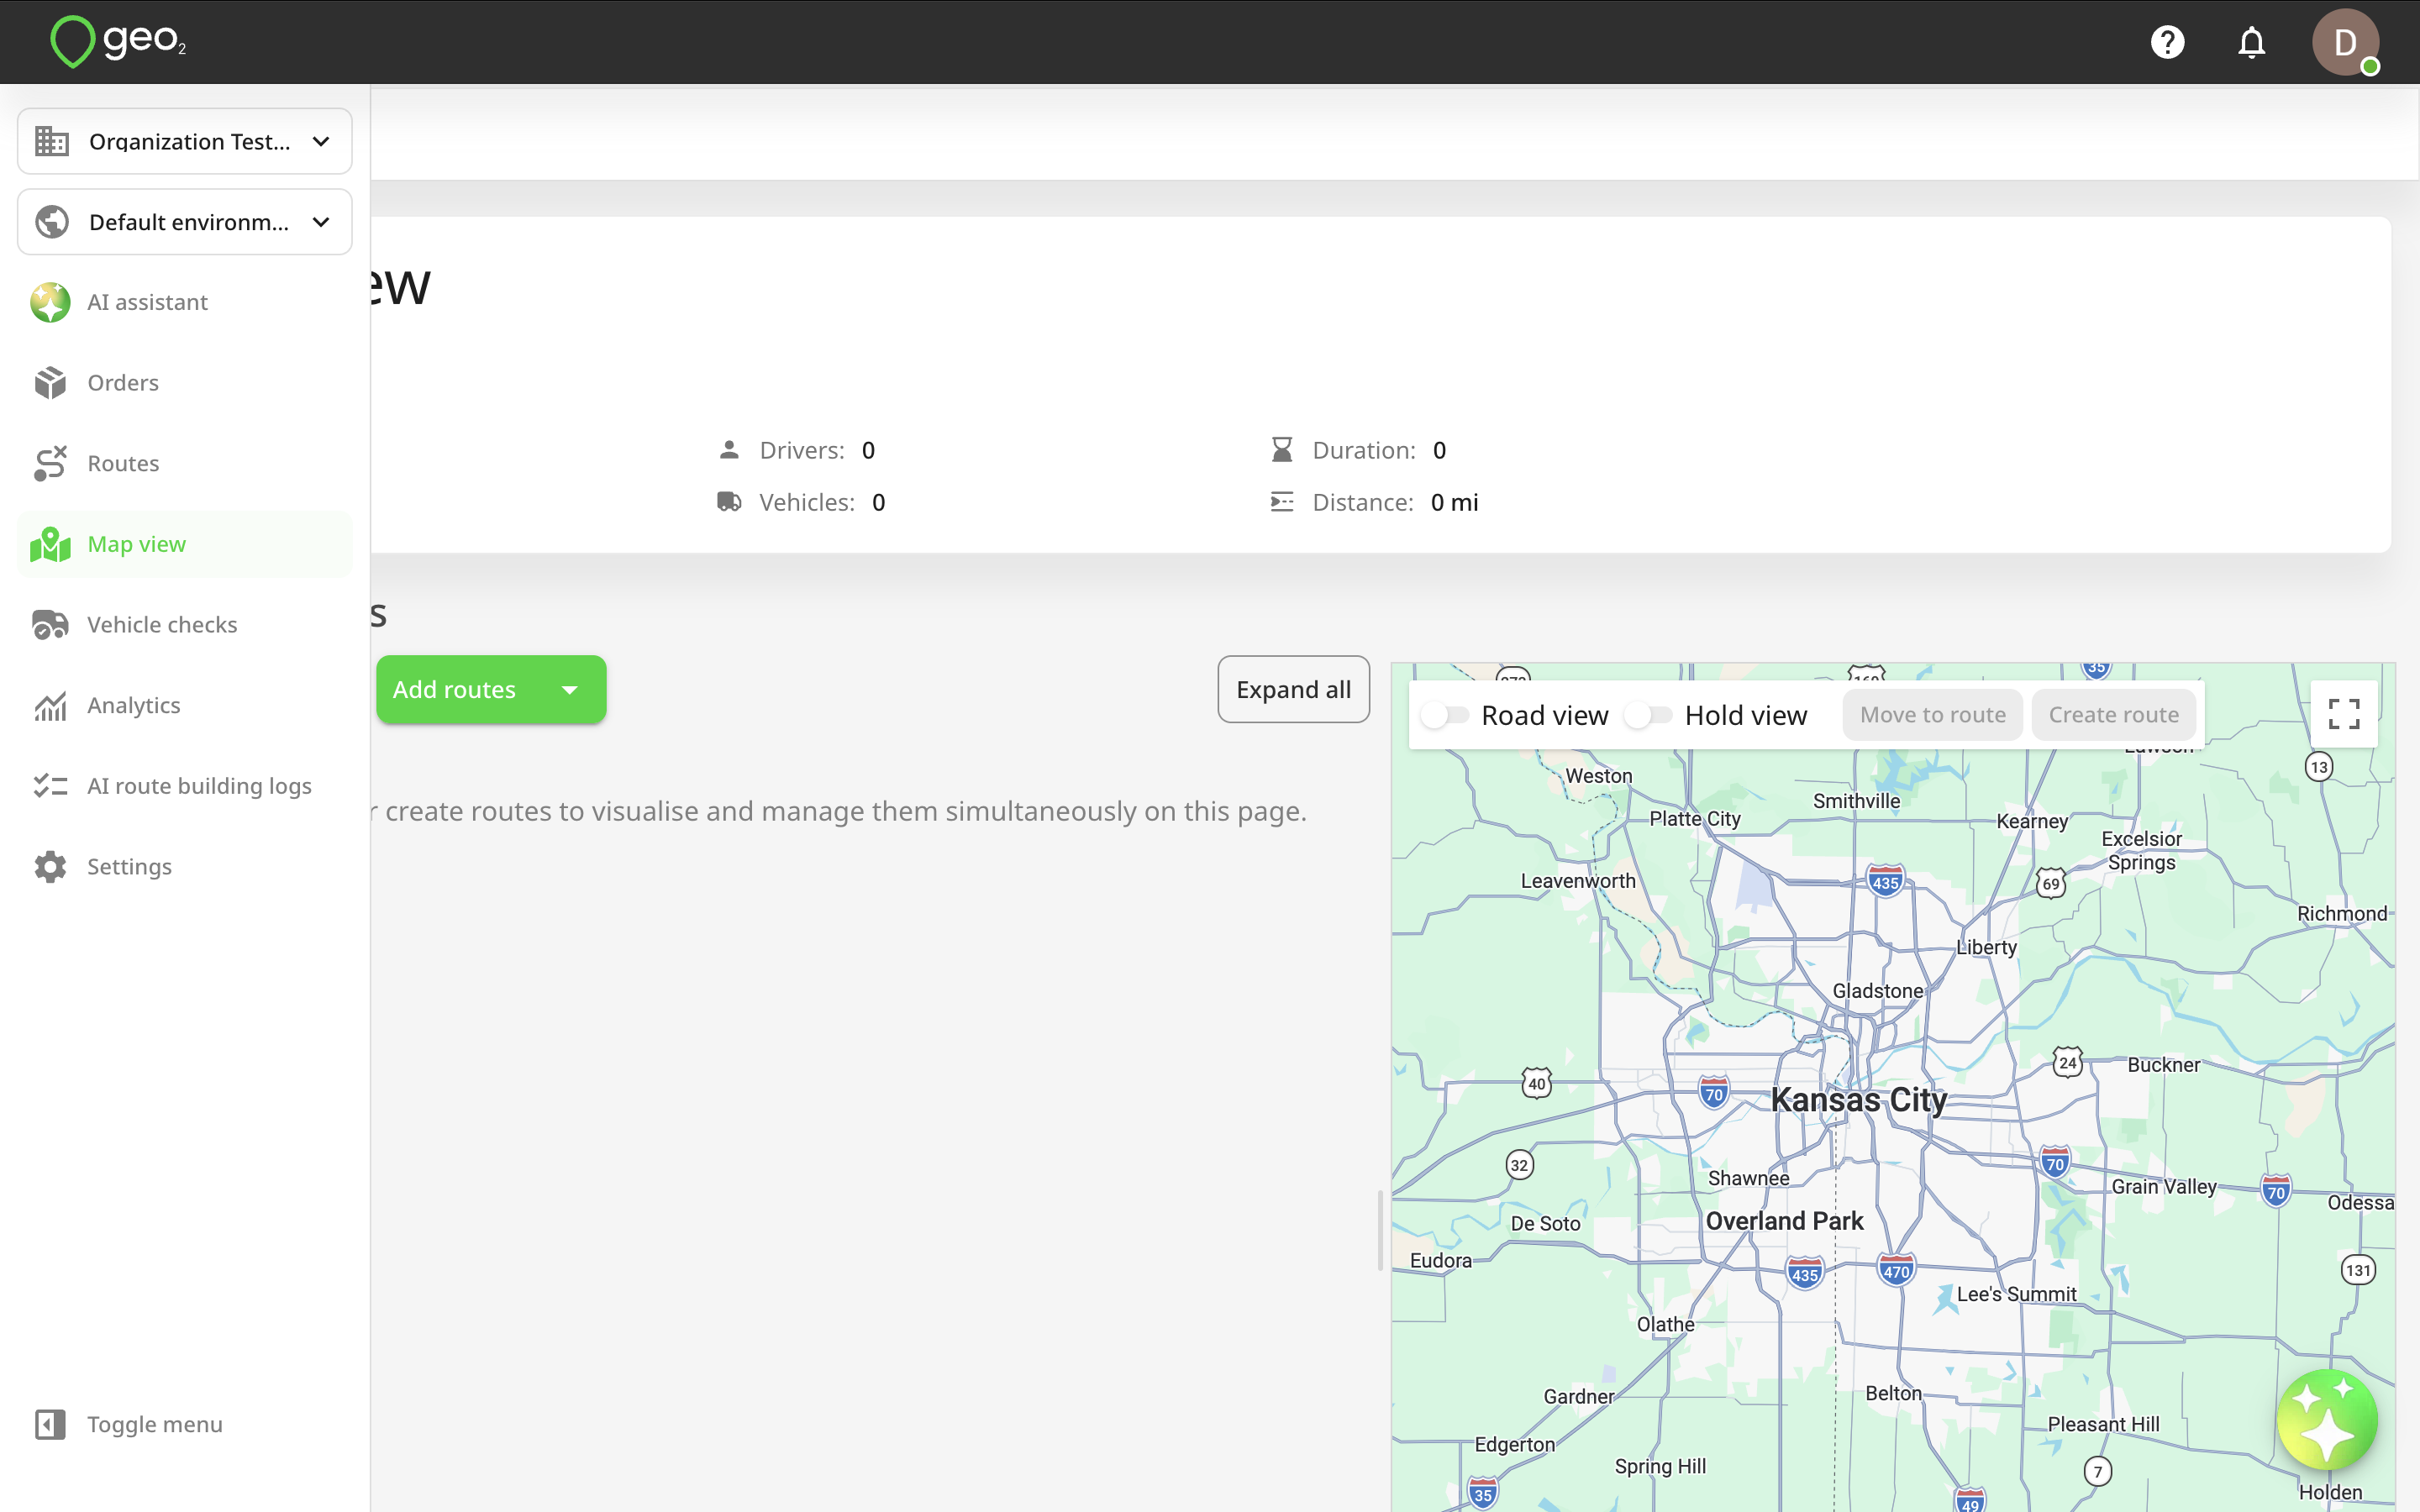Viewport: 2420px width, 1512px height.
Task: Click the Toggle menu label
Action: [x=155, y=1424]
